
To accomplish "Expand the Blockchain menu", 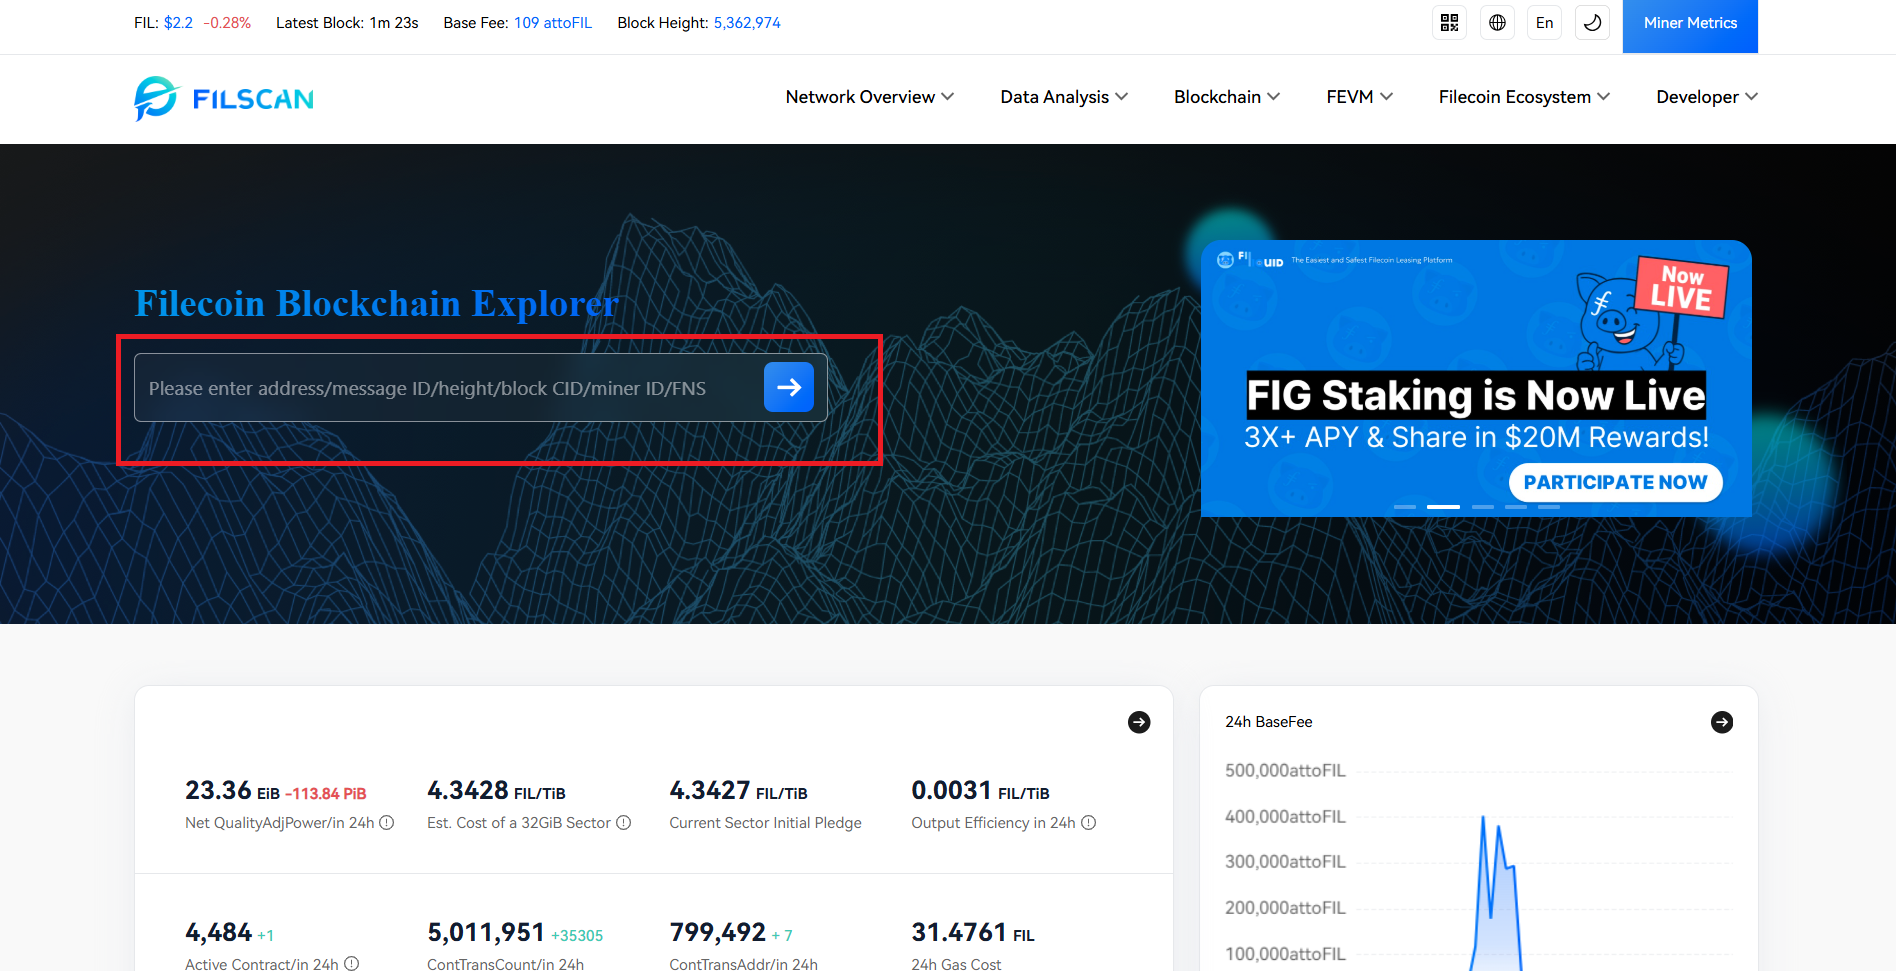I will point(1227,97).
